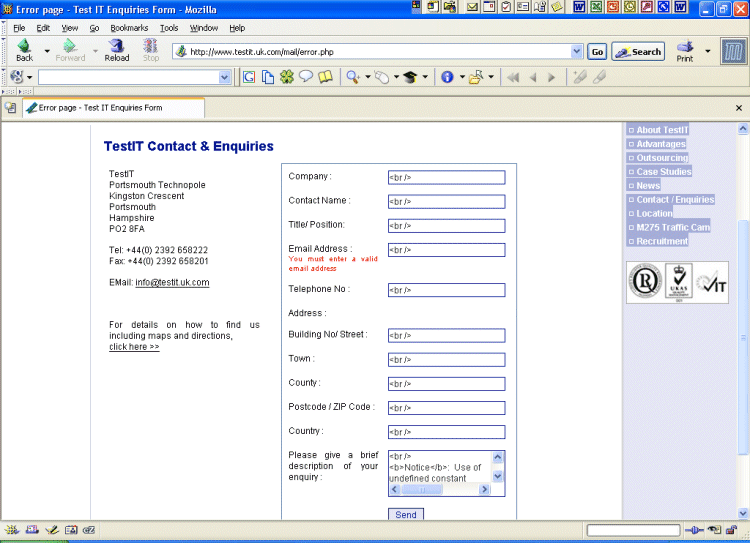
Task: Click the blue info circle icon
Action: pyautogui.click(x=447, y=77)
